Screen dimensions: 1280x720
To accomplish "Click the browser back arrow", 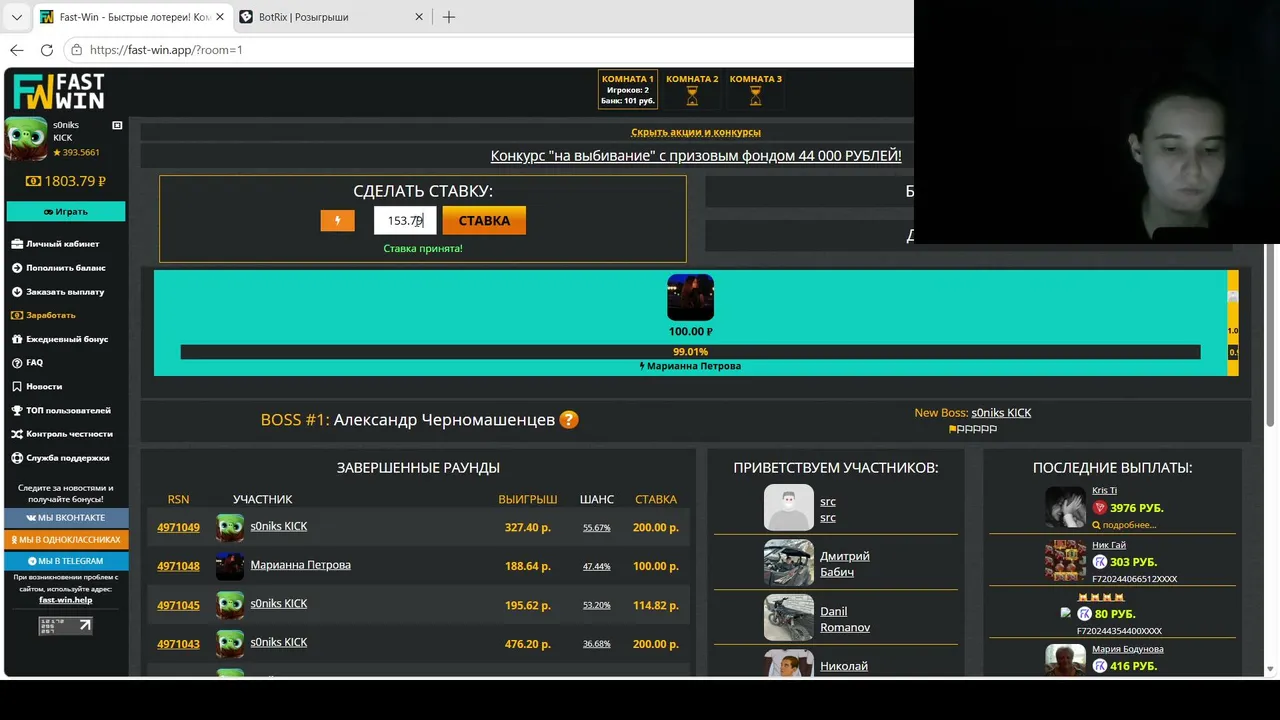I will pyautogui.click(x=17, y=50).
